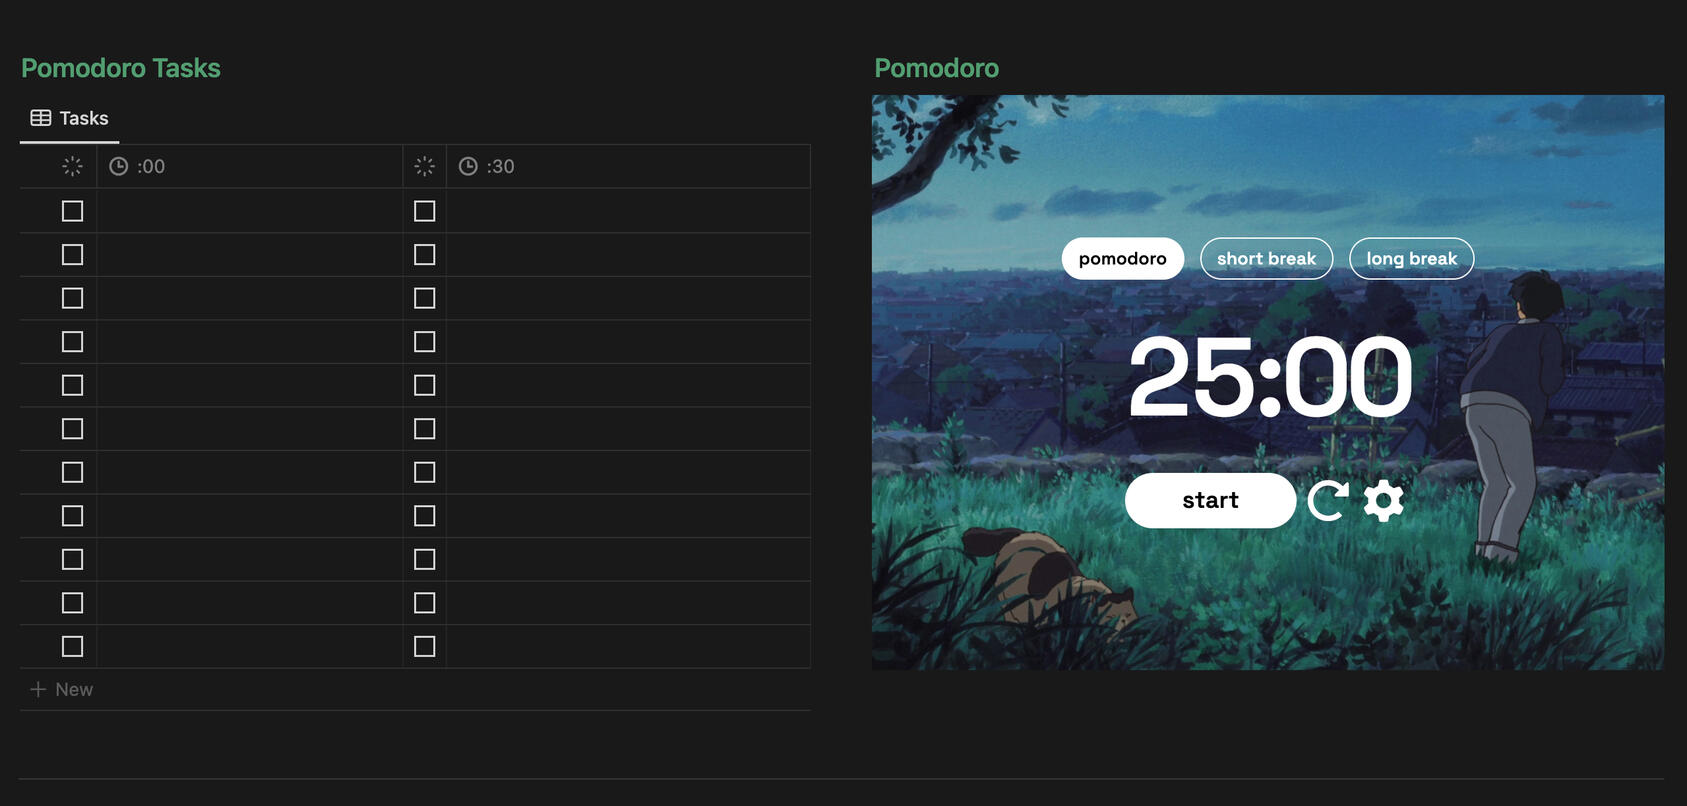
Task: Click the first empty cell under :00
Action: (249, 211)
